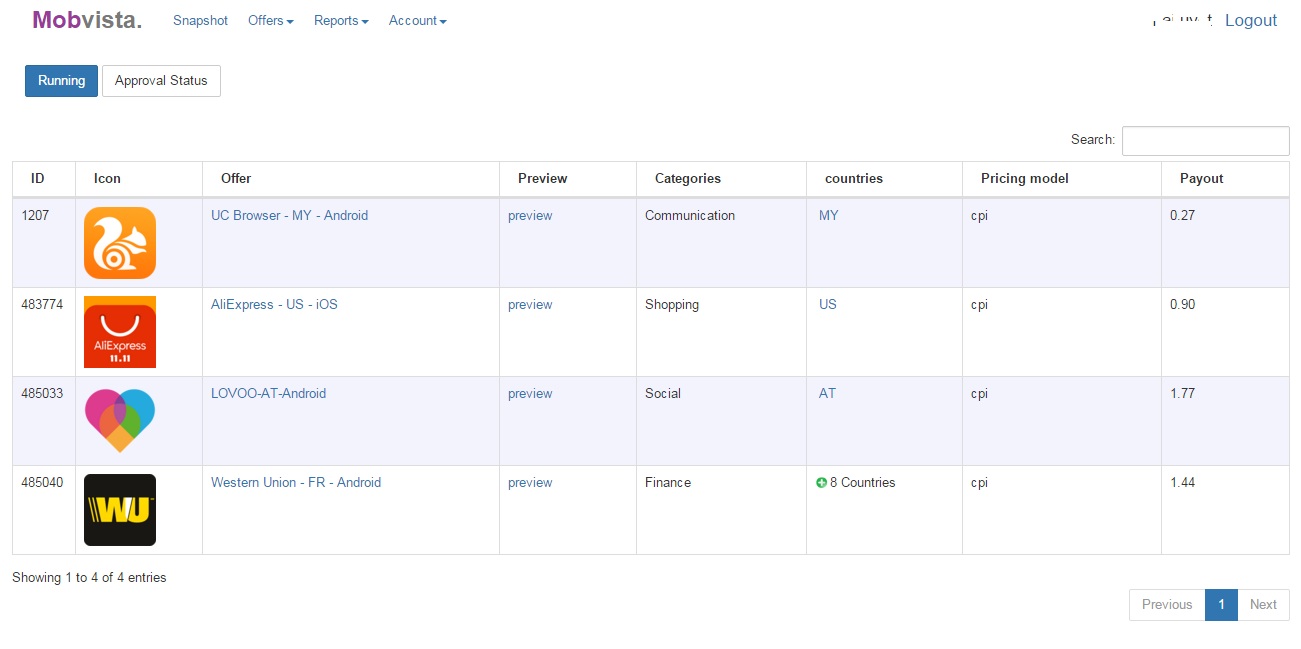The image size is (1301, 649).
Task: Click the Western Union WU icon
Action: click(x=120, y=510)
